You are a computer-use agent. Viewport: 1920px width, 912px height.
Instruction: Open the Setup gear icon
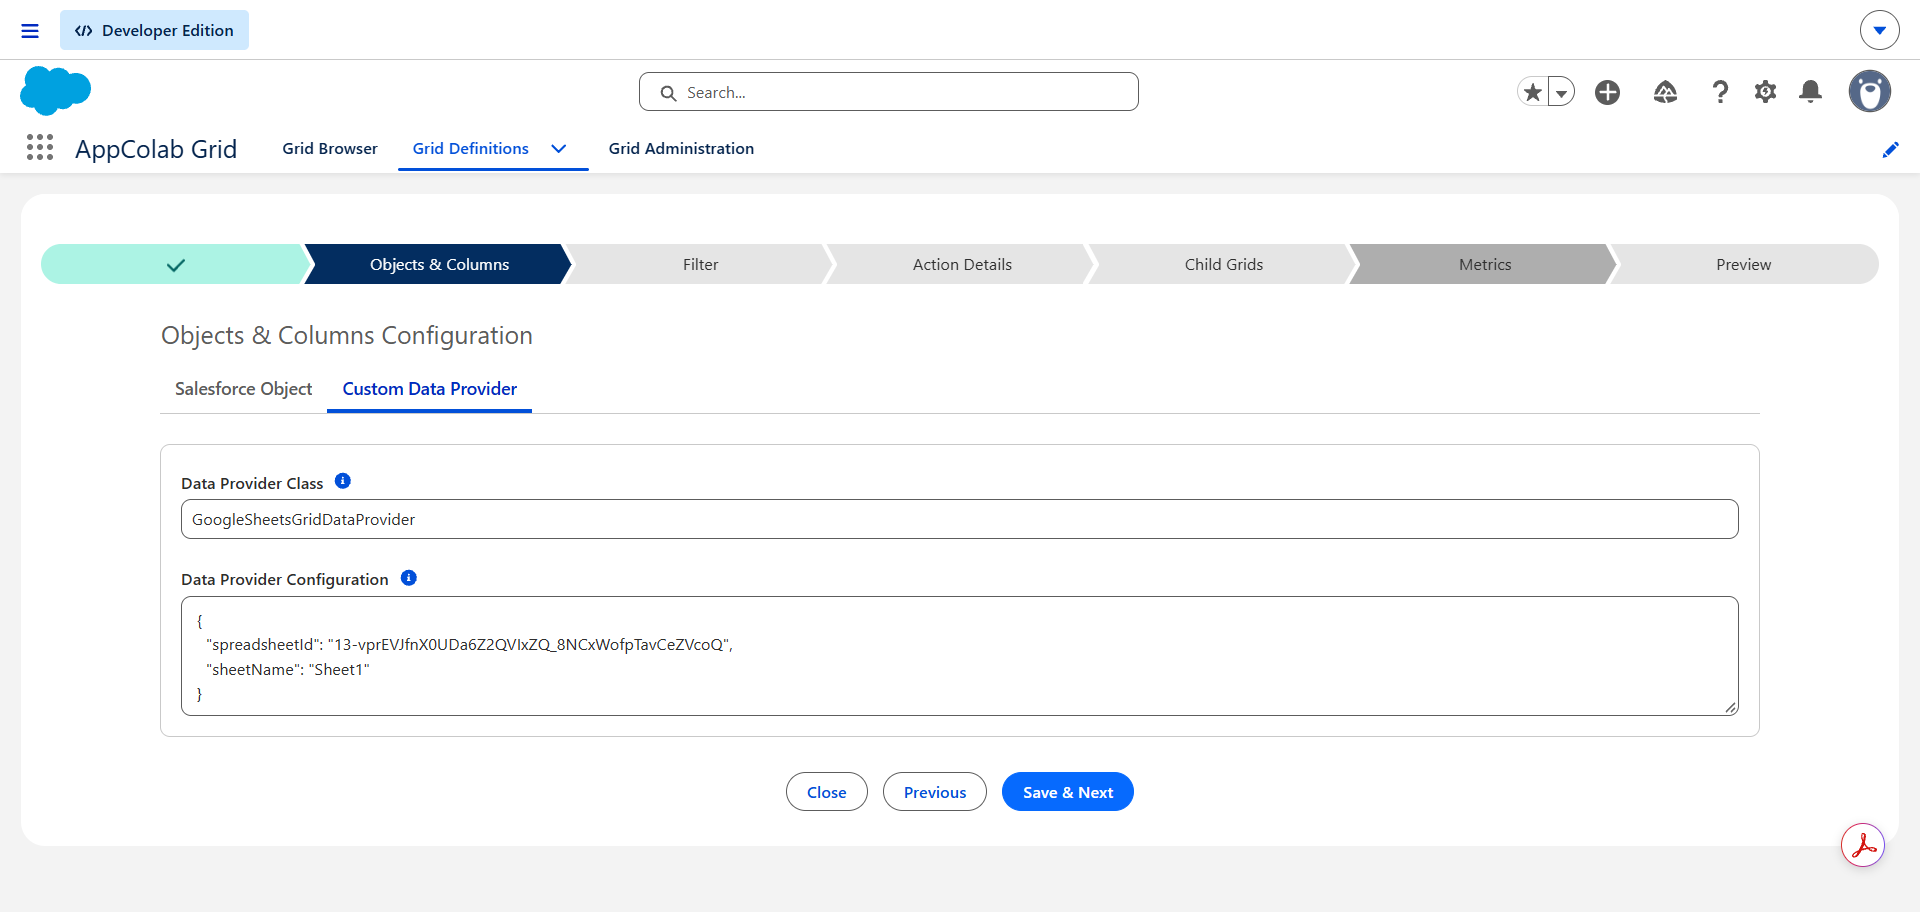click(x=1765, y=92)
